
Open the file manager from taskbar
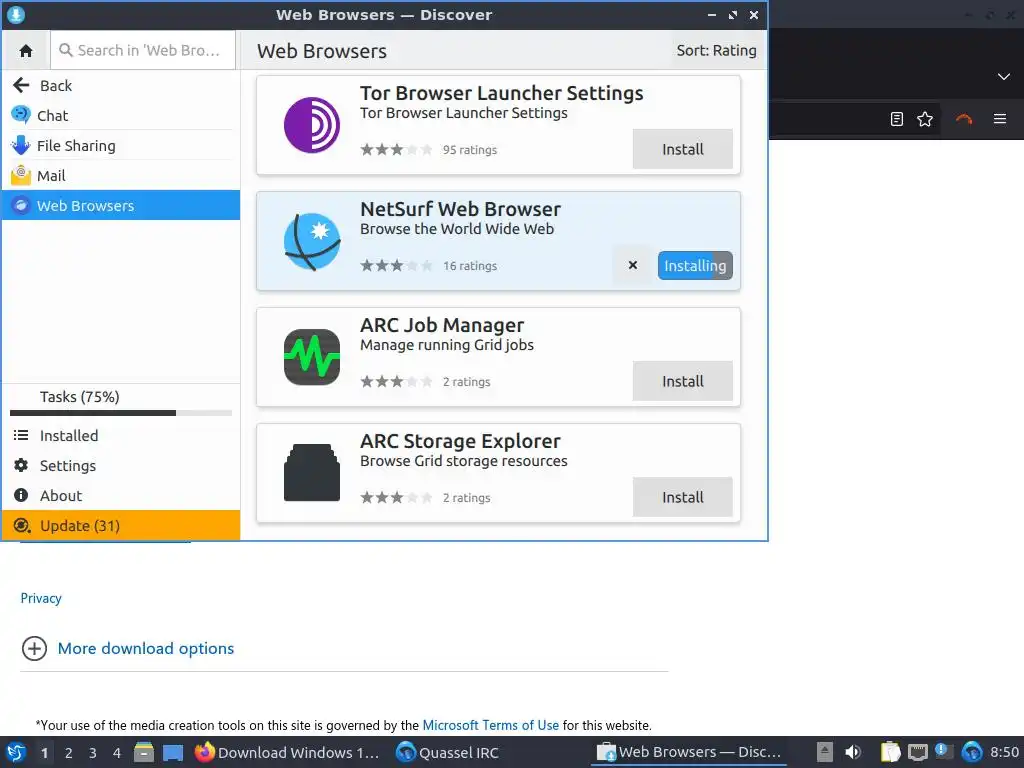point(144,752)
